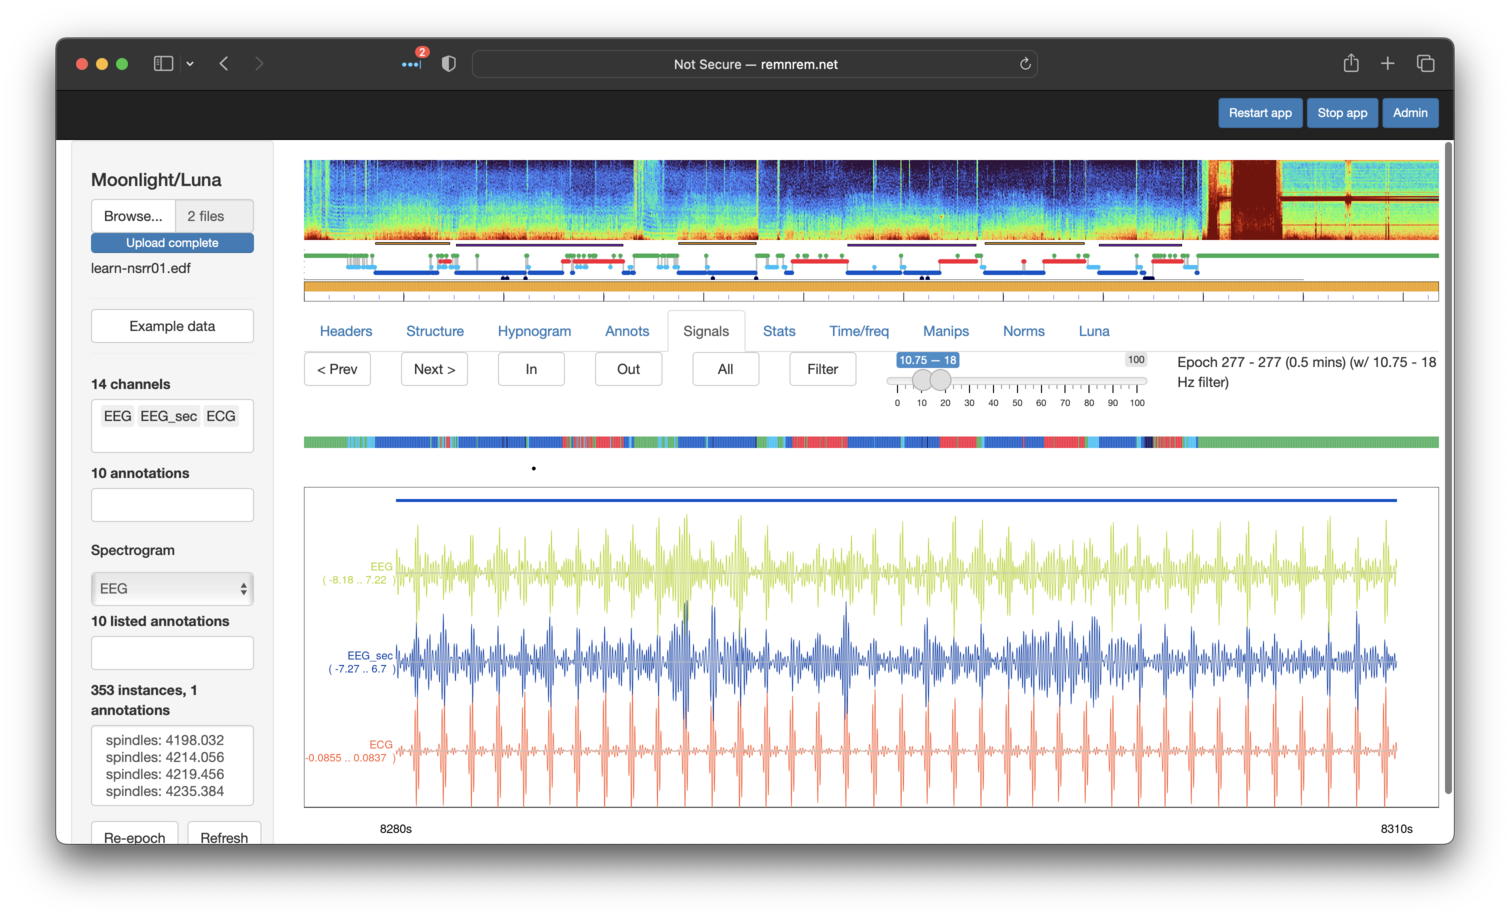Click the extension icon with red badge
This screenshot has width=1510, height=918.
click(411, 64)
